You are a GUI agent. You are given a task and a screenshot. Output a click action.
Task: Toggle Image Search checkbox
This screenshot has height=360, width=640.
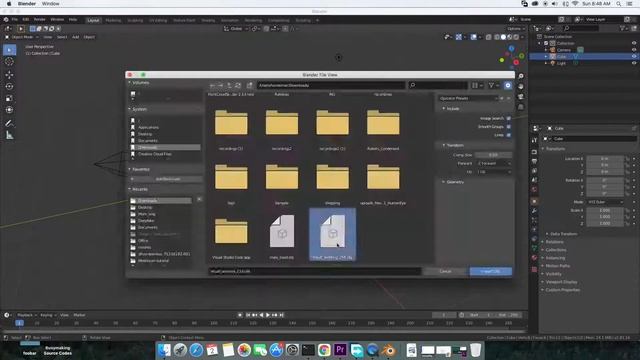click(x=509, y=118)
